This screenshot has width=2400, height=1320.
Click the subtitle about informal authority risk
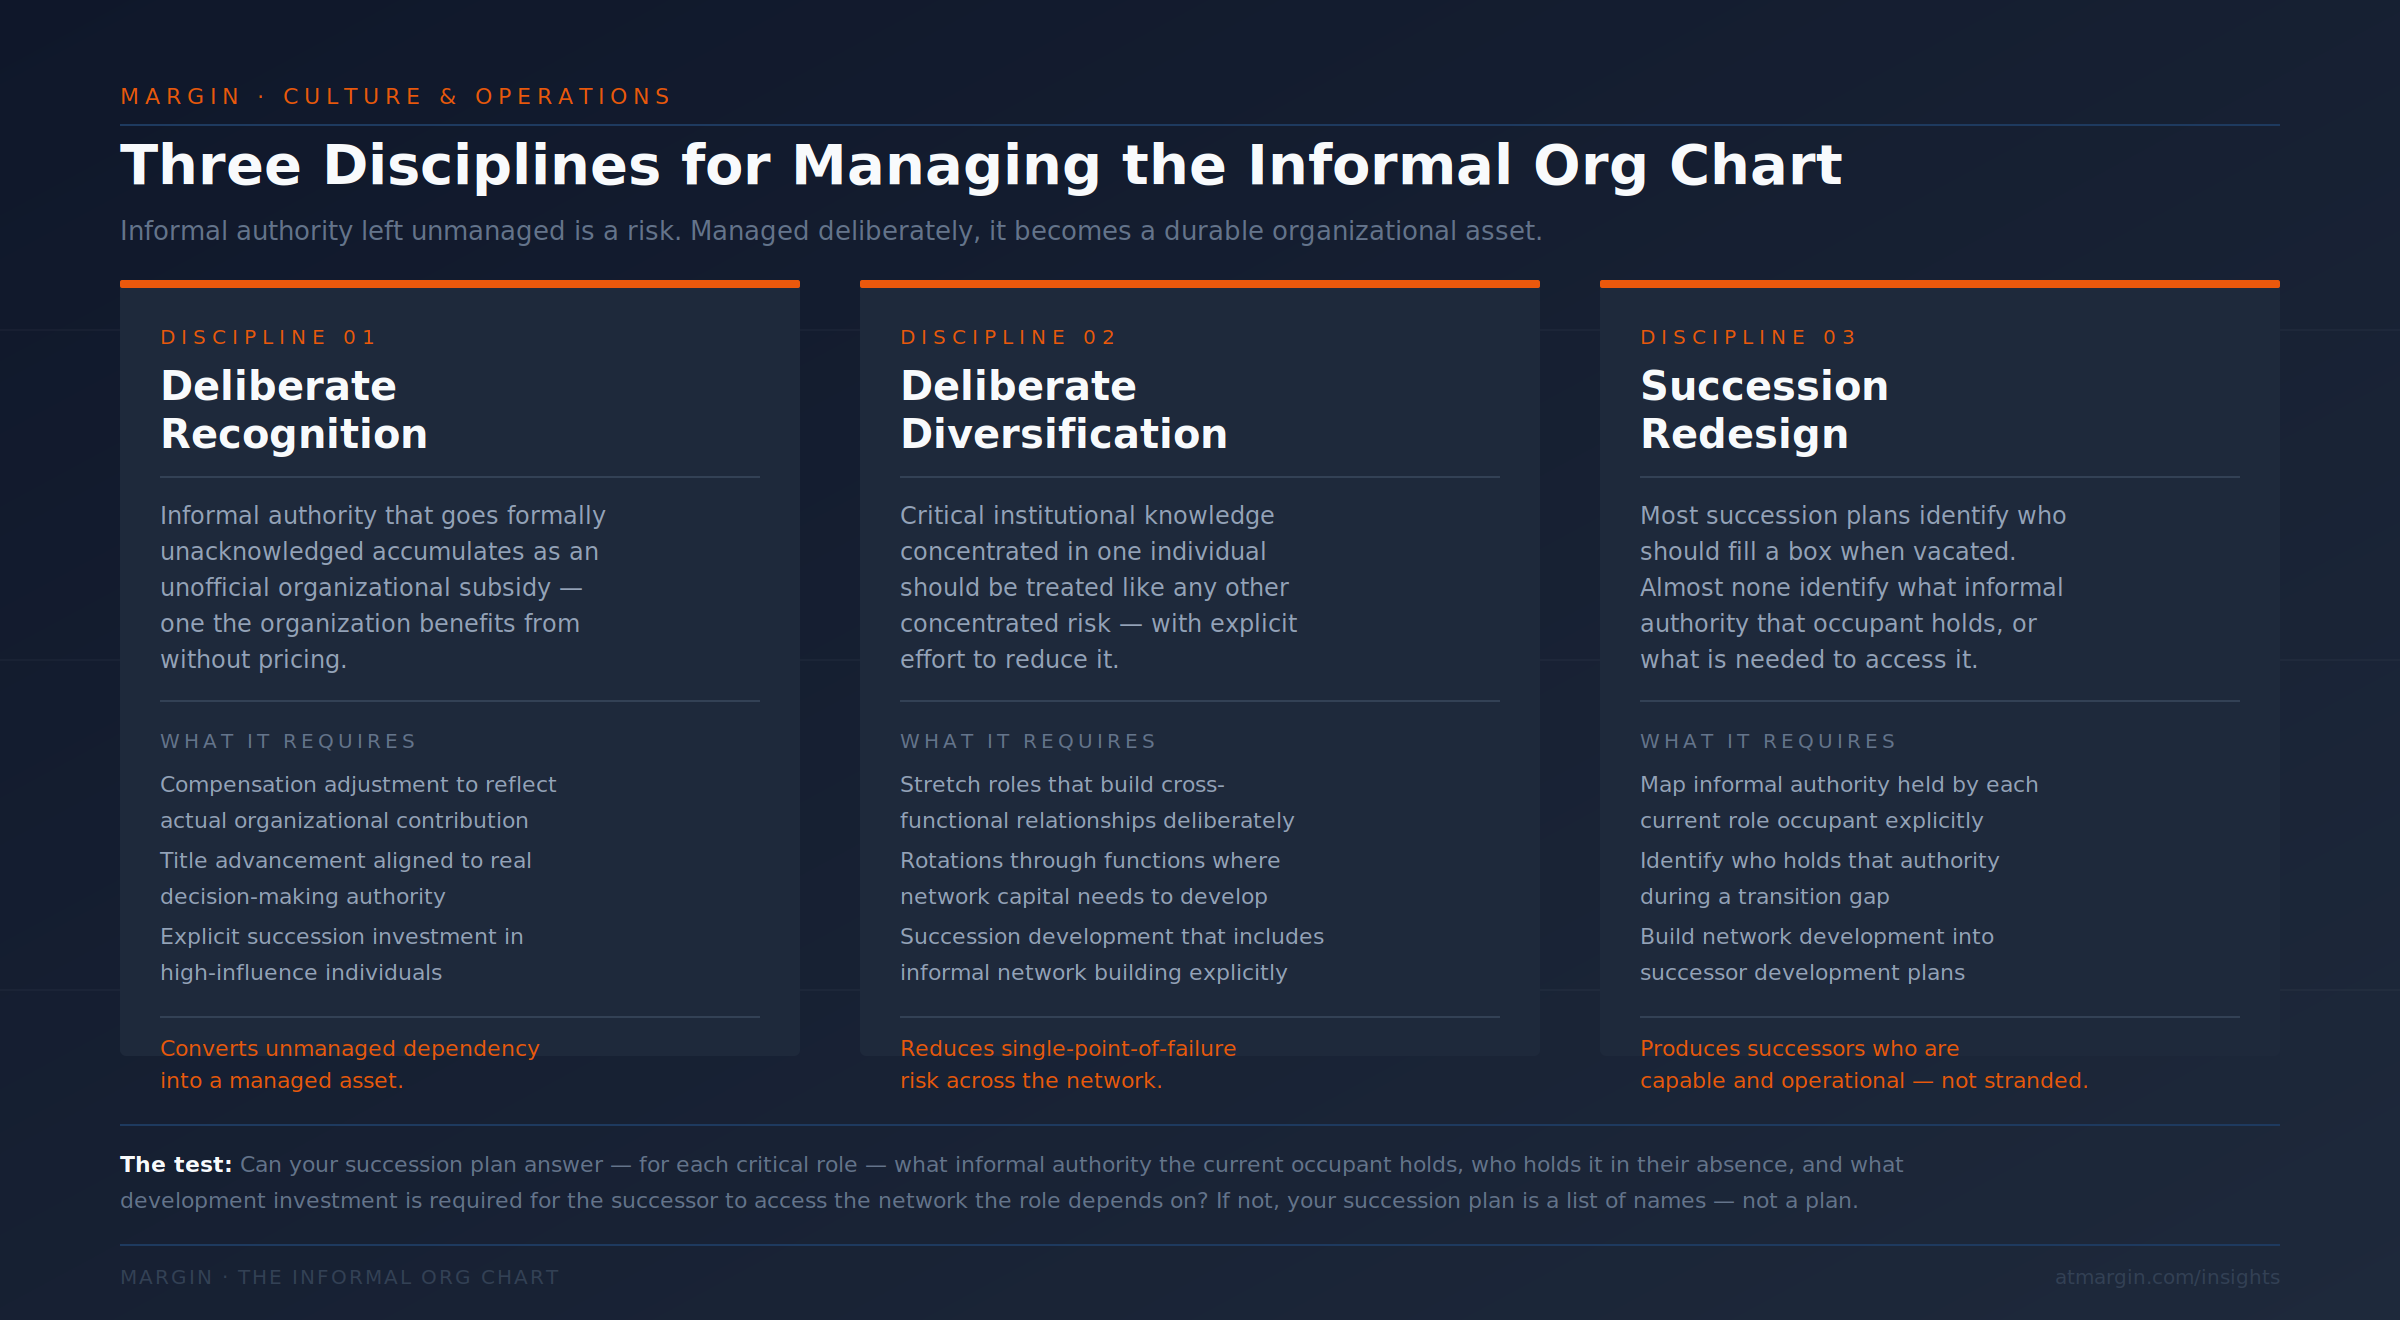point(830,230)
